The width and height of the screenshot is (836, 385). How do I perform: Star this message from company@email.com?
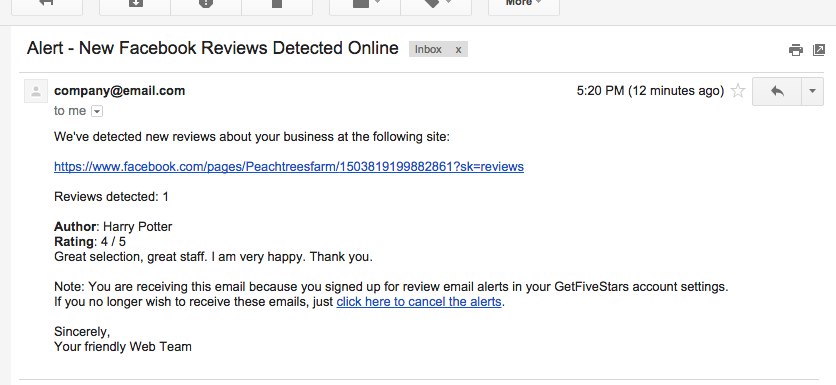click(x=738, y=91)
